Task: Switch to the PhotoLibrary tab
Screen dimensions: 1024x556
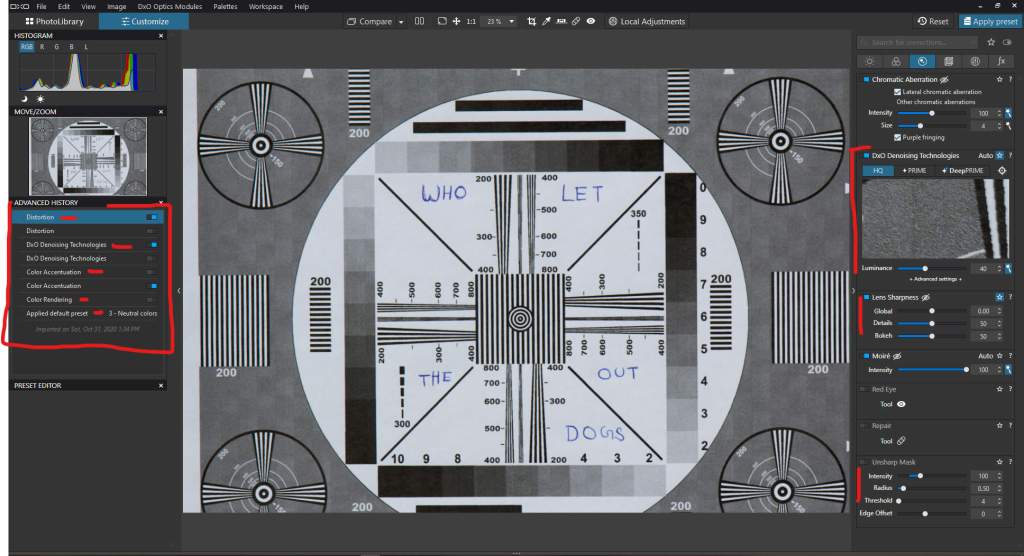Action: point(54,21)
